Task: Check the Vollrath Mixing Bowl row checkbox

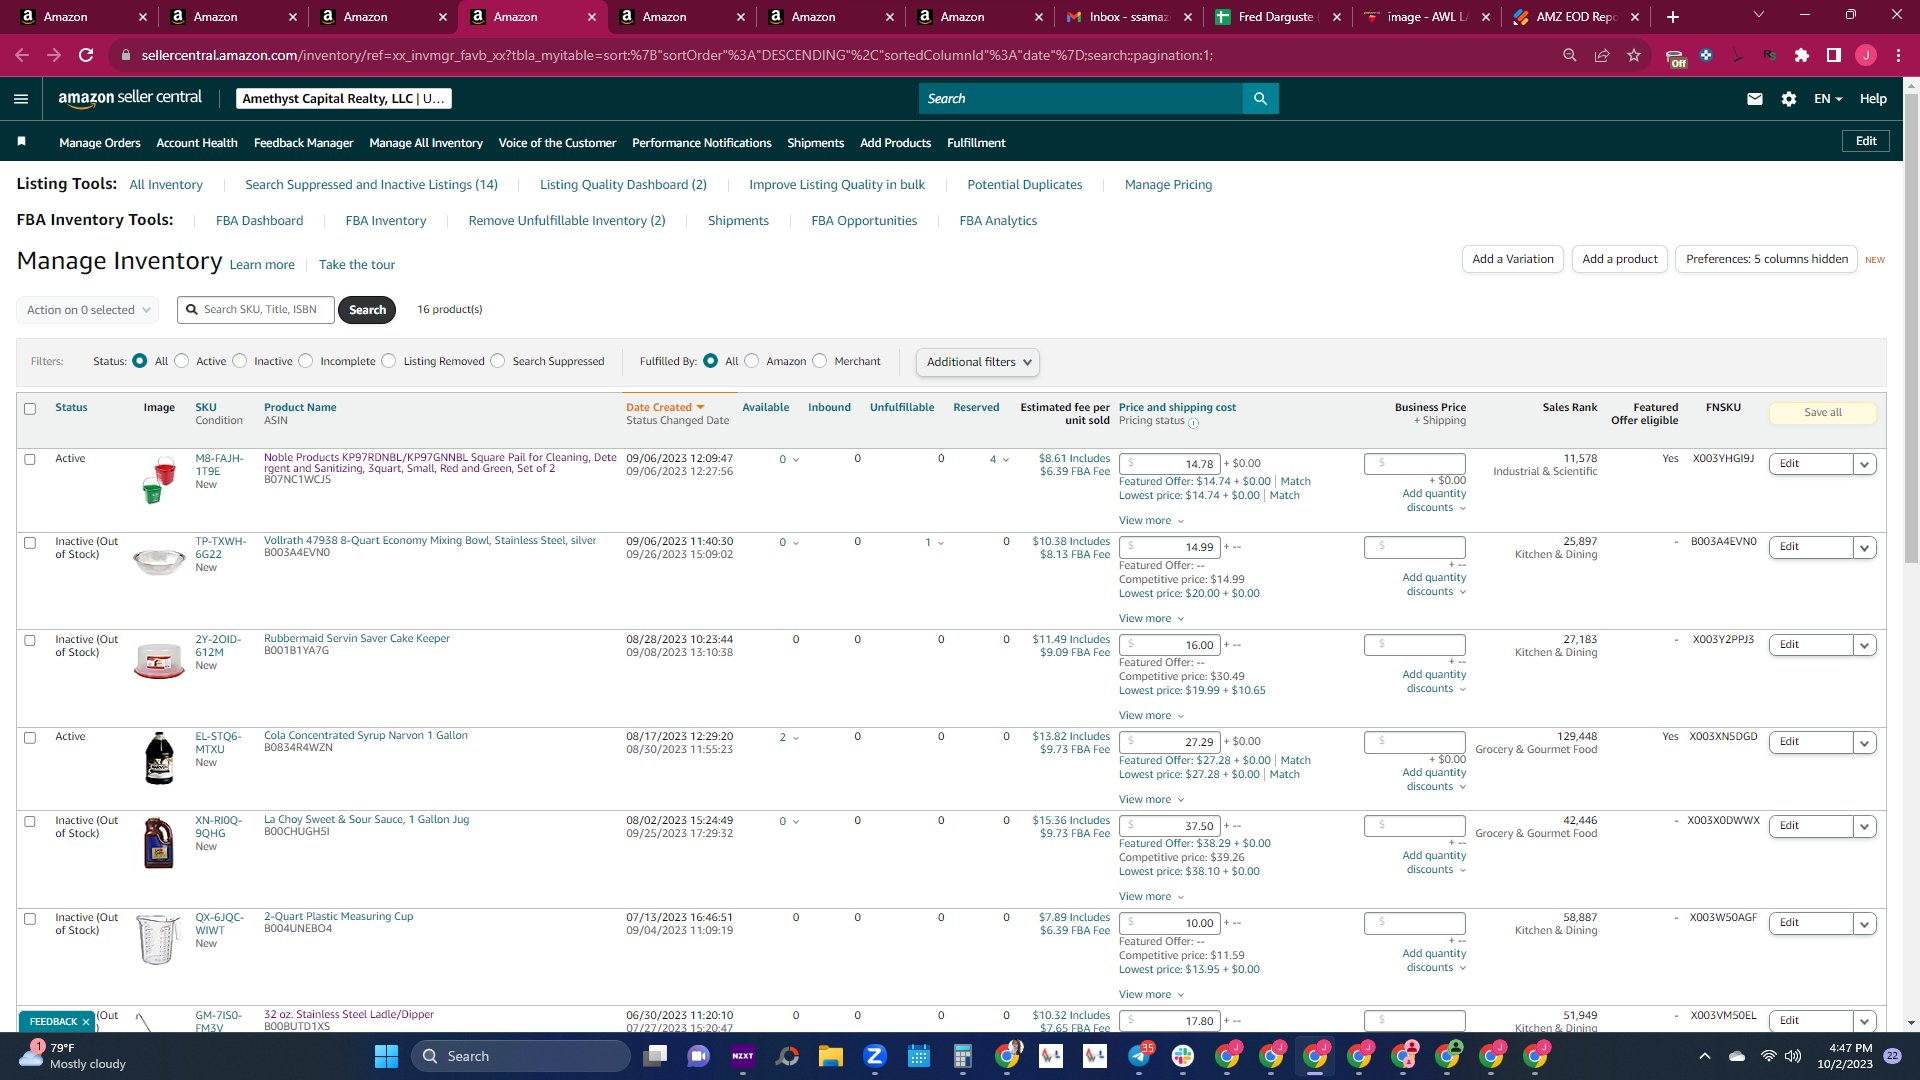Action: click(30, 543)
